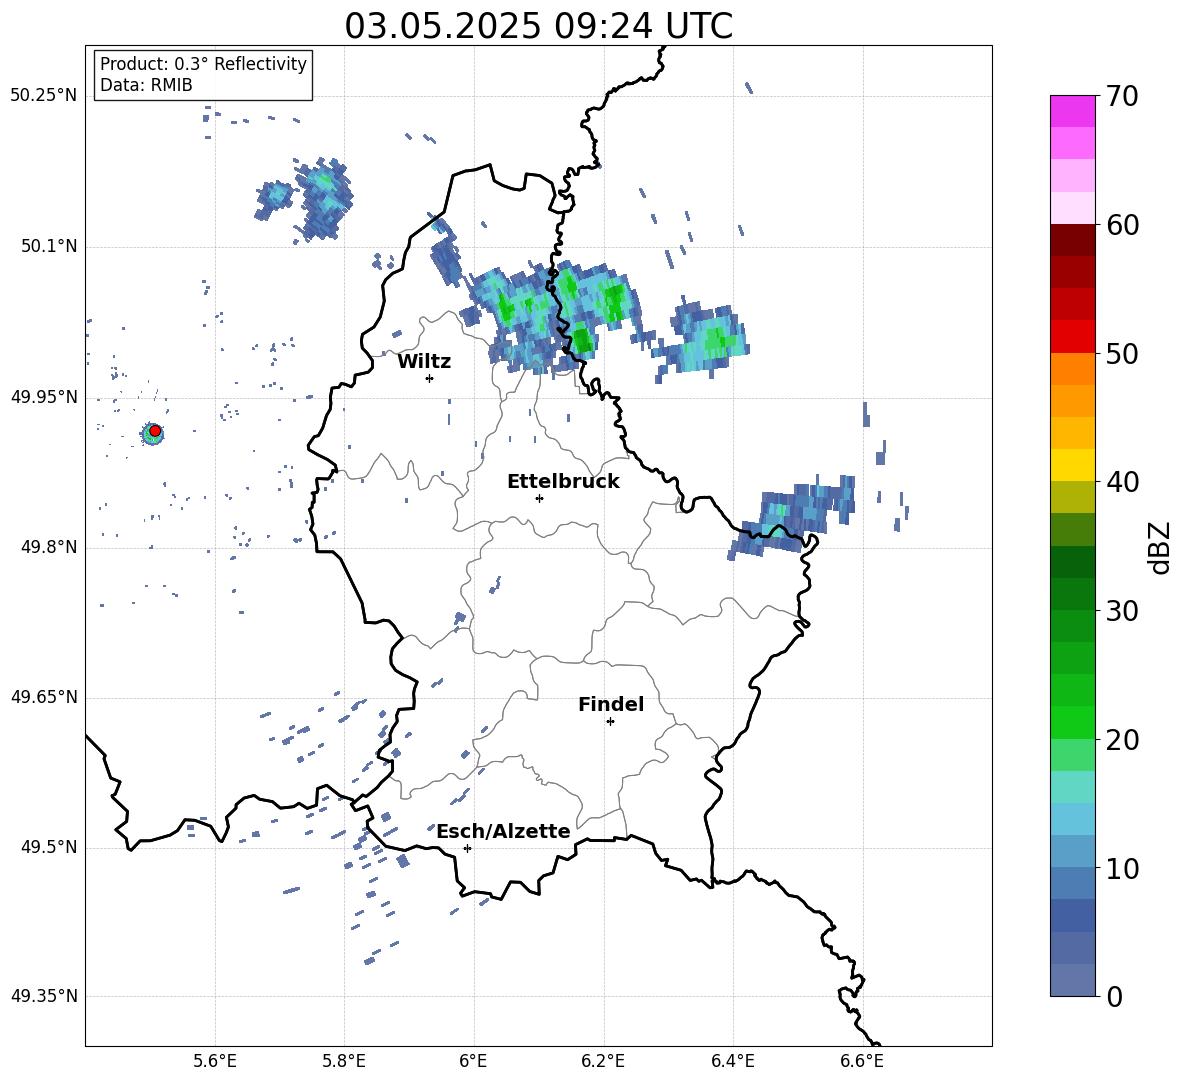Click the radar echo cluster near 50.15°N 5.8°E
1184x1081 pixels.
(x=323, y=199)
